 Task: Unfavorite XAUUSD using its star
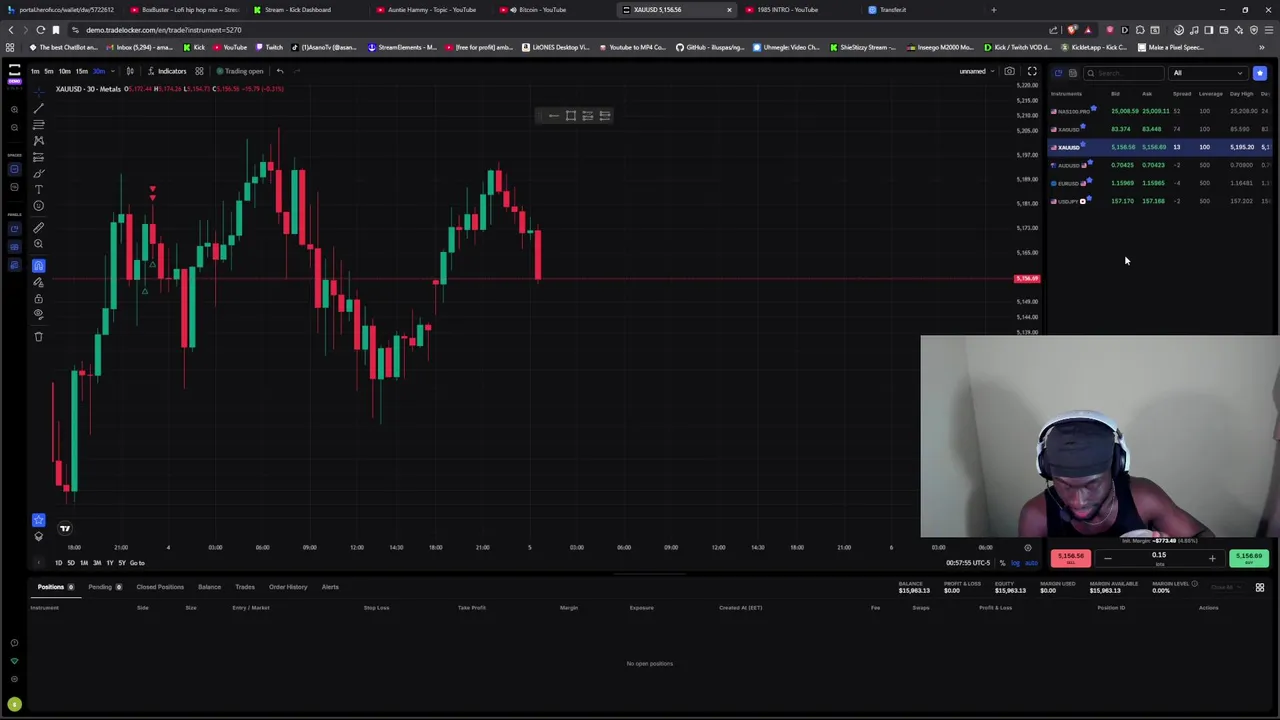click(1083, 145)
